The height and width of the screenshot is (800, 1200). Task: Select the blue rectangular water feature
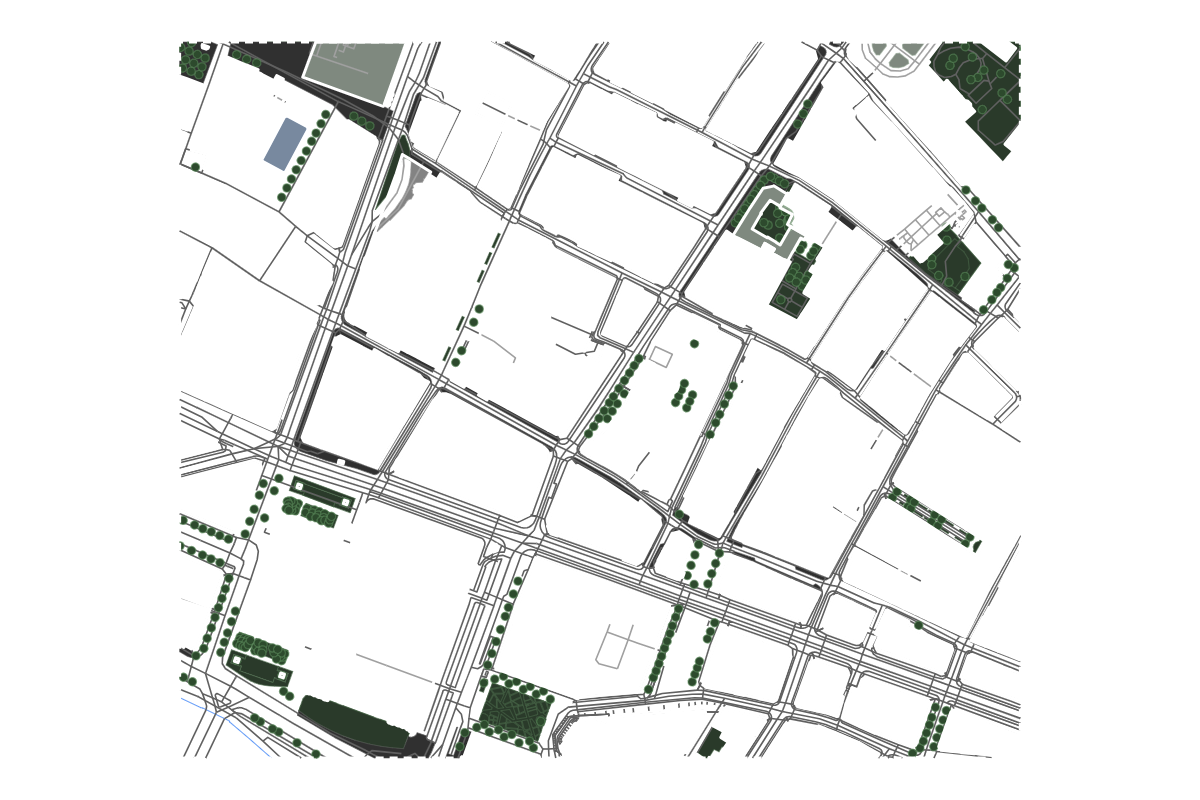click(285, 143)
